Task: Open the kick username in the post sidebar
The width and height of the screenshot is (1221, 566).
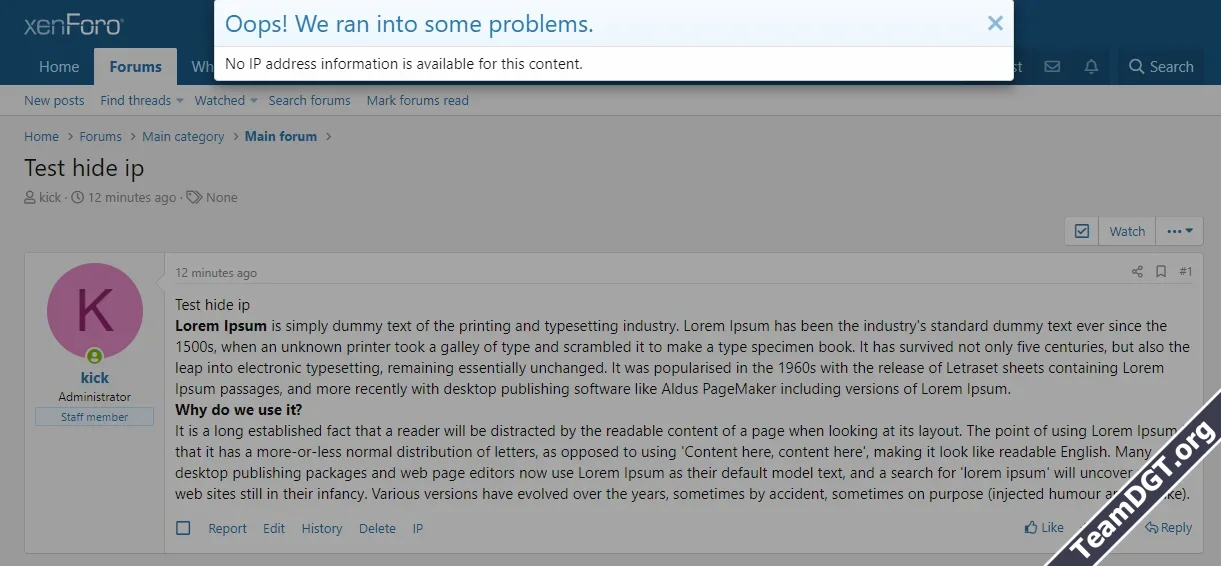Action: pos(94,378)
